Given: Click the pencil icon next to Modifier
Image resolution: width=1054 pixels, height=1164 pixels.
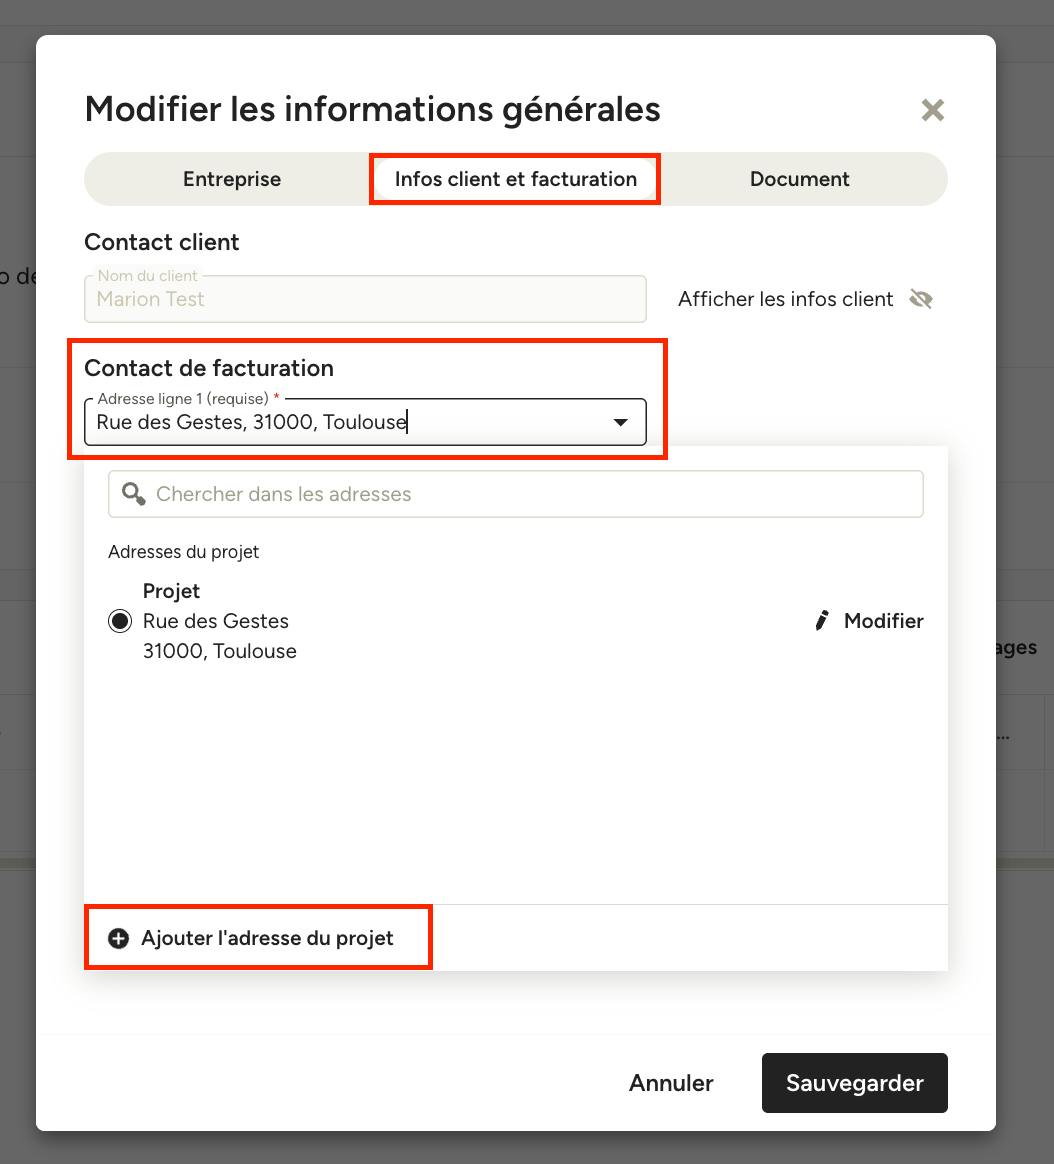Looking at the screenshot, I should [822, 621].
